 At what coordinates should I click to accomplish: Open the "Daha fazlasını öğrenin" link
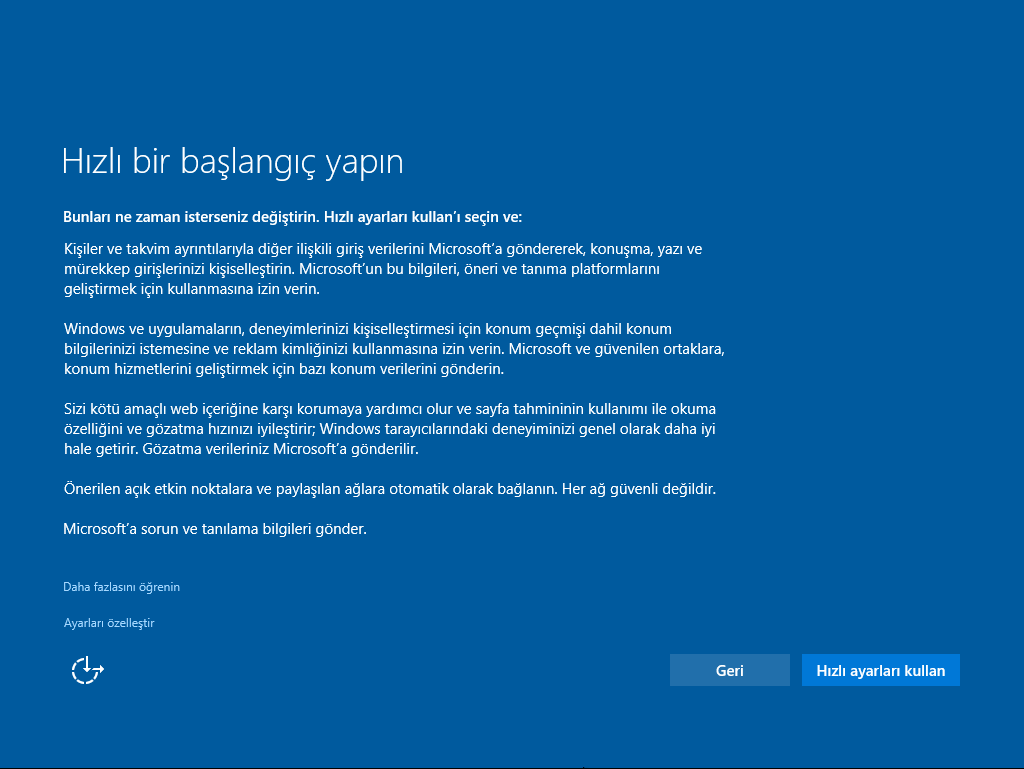[121, 587]
